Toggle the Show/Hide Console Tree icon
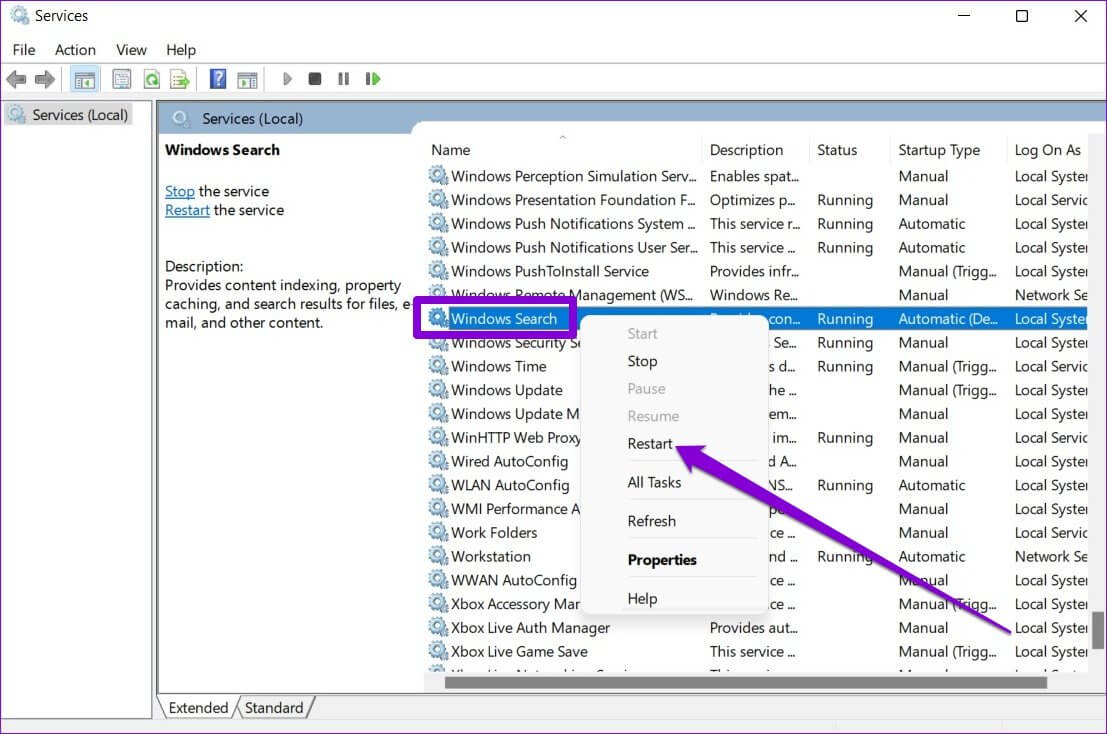1107x734 pixels. [x=85, y=79]
